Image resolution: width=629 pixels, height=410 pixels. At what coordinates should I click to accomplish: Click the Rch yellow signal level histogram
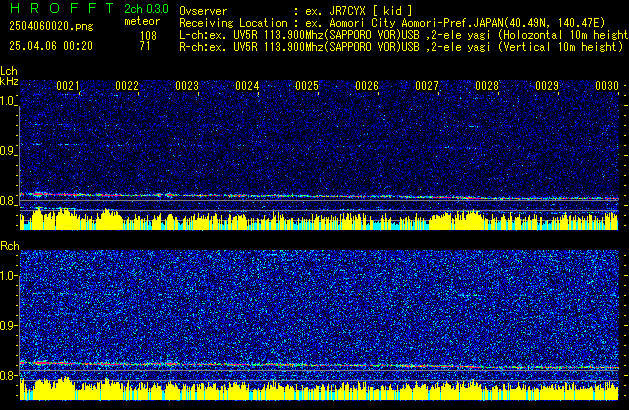point(319,389)
